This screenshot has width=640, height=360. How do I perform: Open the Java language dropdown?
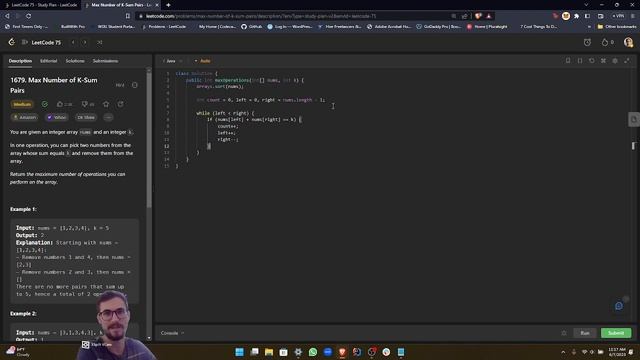(x=173, y=61)
